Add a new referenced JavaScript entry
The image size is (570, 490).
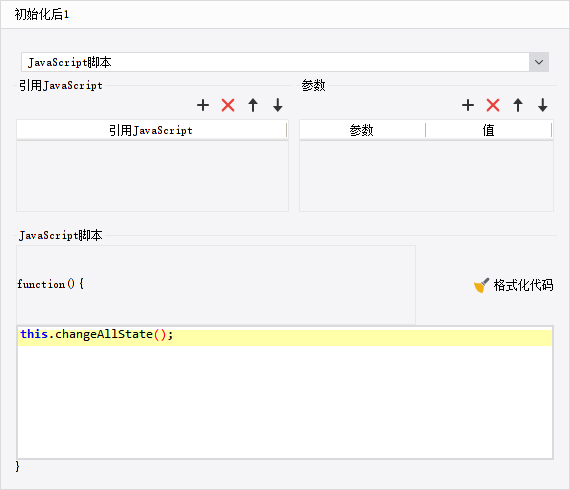click(x=203, y=105)
